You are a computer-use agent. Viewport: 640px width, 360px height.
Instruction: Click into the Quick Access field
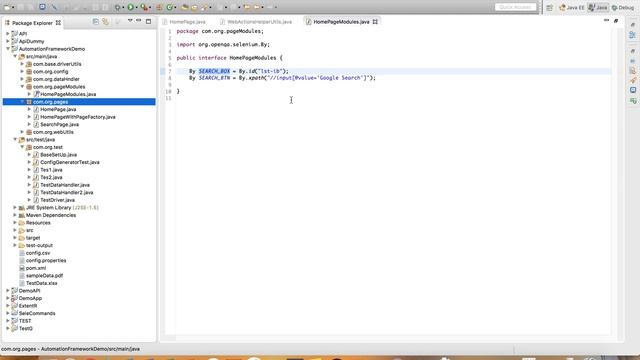click(x=516, y=7)
